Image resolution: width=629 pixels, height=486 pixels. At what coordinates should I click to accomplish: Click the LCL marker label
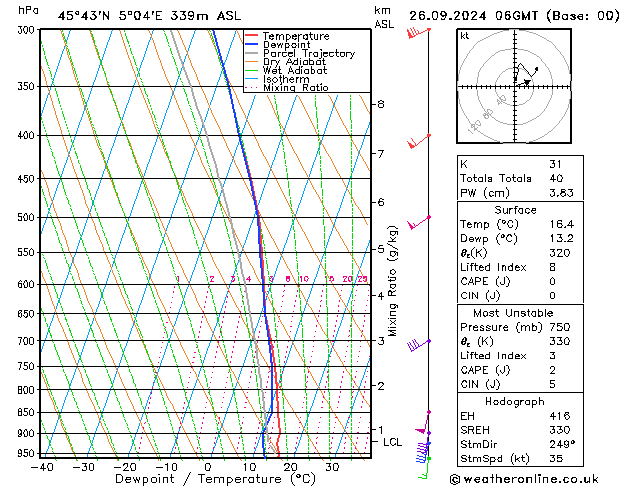click(392, 442)
